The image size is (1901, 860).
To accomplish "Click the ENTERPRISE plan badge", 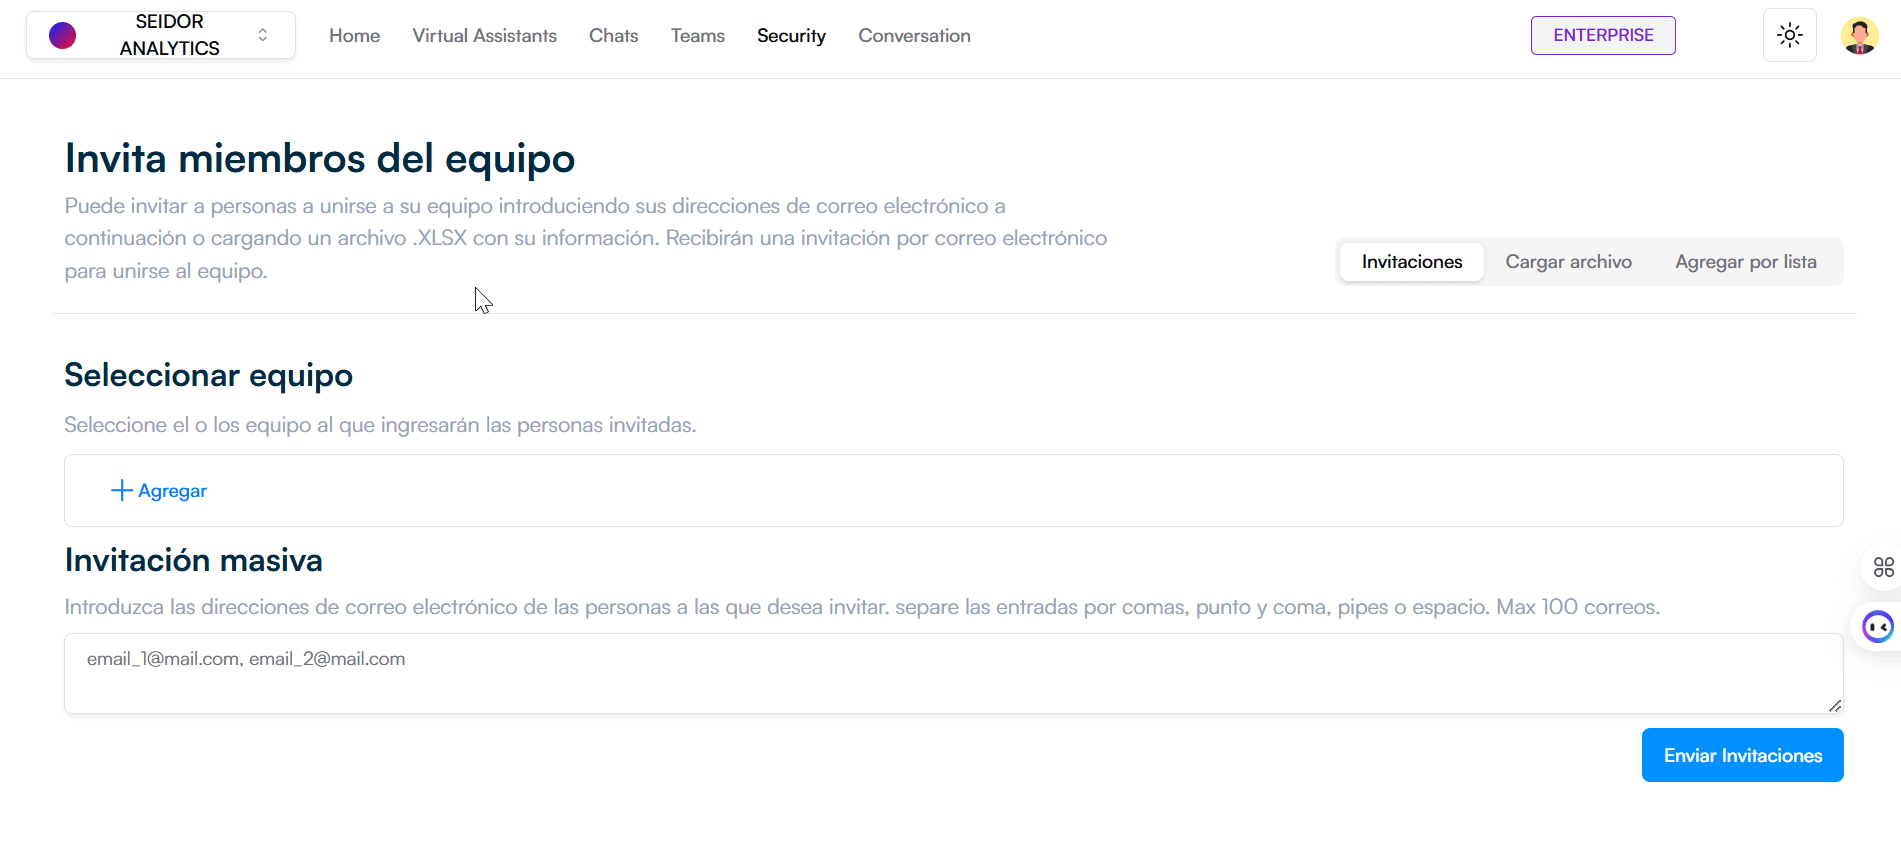I will [x=1602, y=35].
